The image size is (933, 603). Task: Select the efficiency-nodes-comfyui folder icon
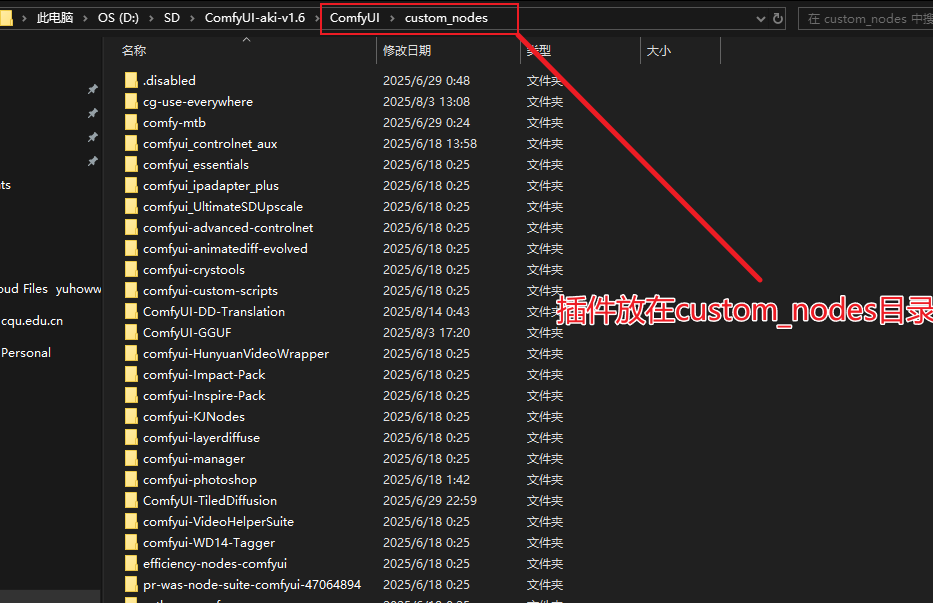coord(132,564)
